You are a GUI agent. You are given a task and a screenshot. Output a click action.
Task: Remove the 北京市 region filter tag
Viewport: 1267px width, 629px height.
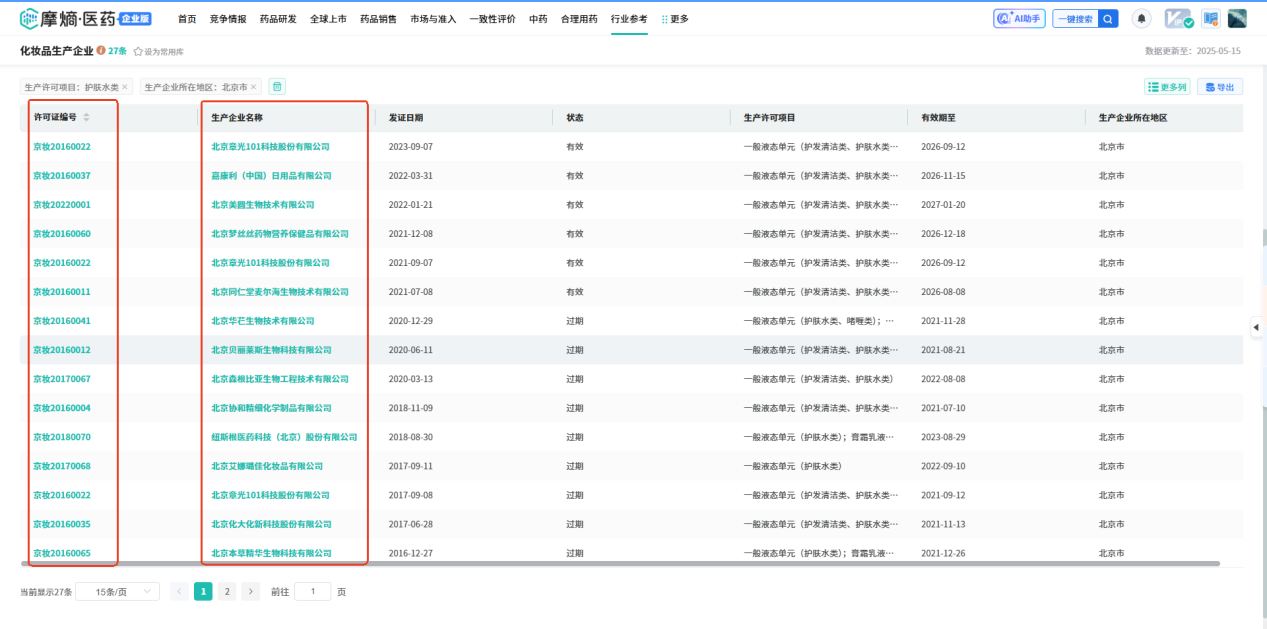coord(253,87)
